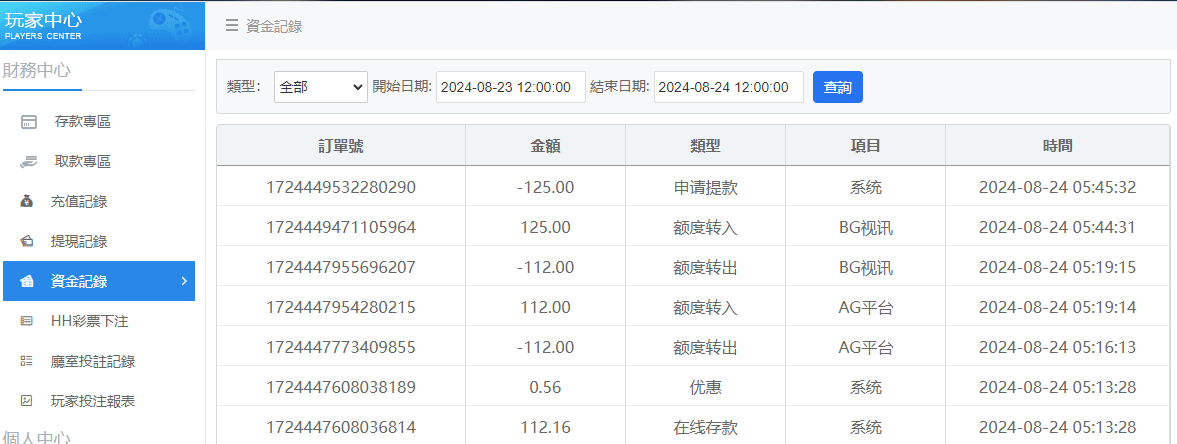Click the 開始日期 date input field
Screen dimensions: 1177x444
(x=510, y=87)
